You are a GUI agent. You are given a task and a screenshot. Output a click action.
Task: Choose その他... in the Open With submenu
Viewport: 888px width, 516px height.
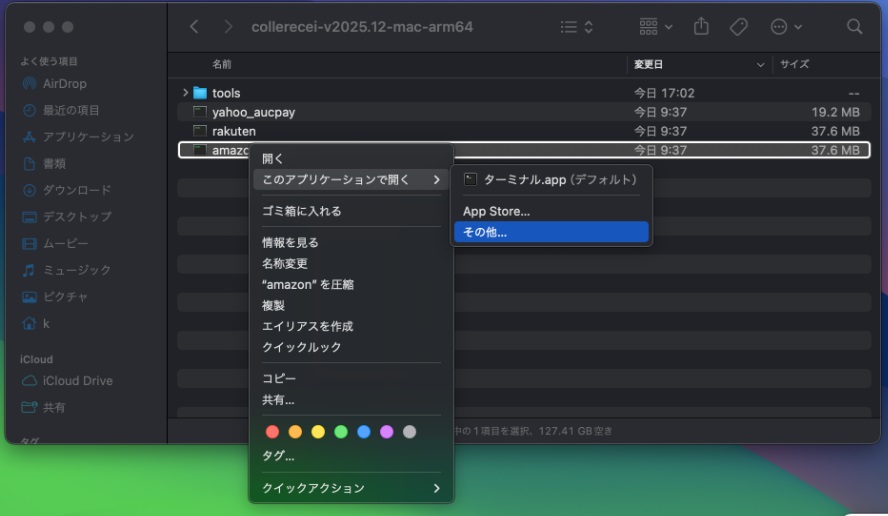(x=485, y=232)
